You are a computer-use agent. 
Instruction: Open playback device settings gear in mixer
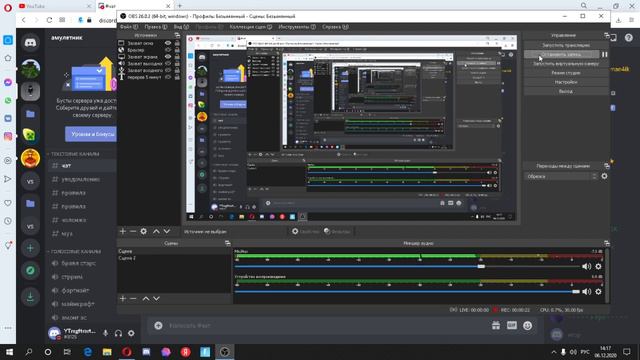click(x=598, y=292)
